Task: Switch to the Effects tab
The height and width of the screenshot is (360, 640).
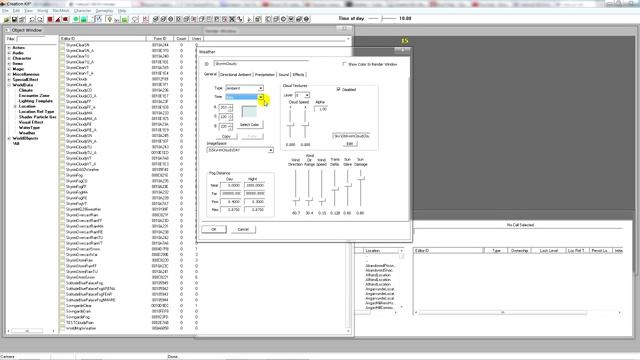Action: 298,75
